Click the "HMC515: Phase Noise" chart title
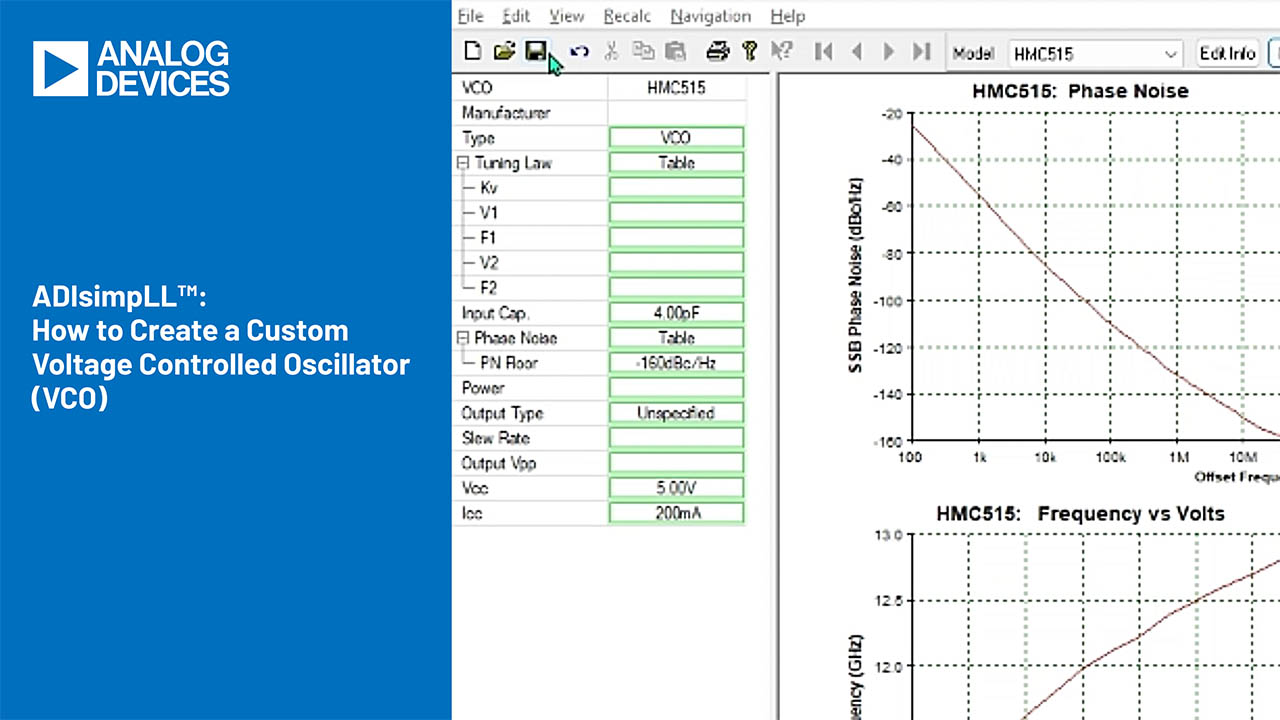The height and width of the screenshot is (720, 1280). click(1080, 91)
